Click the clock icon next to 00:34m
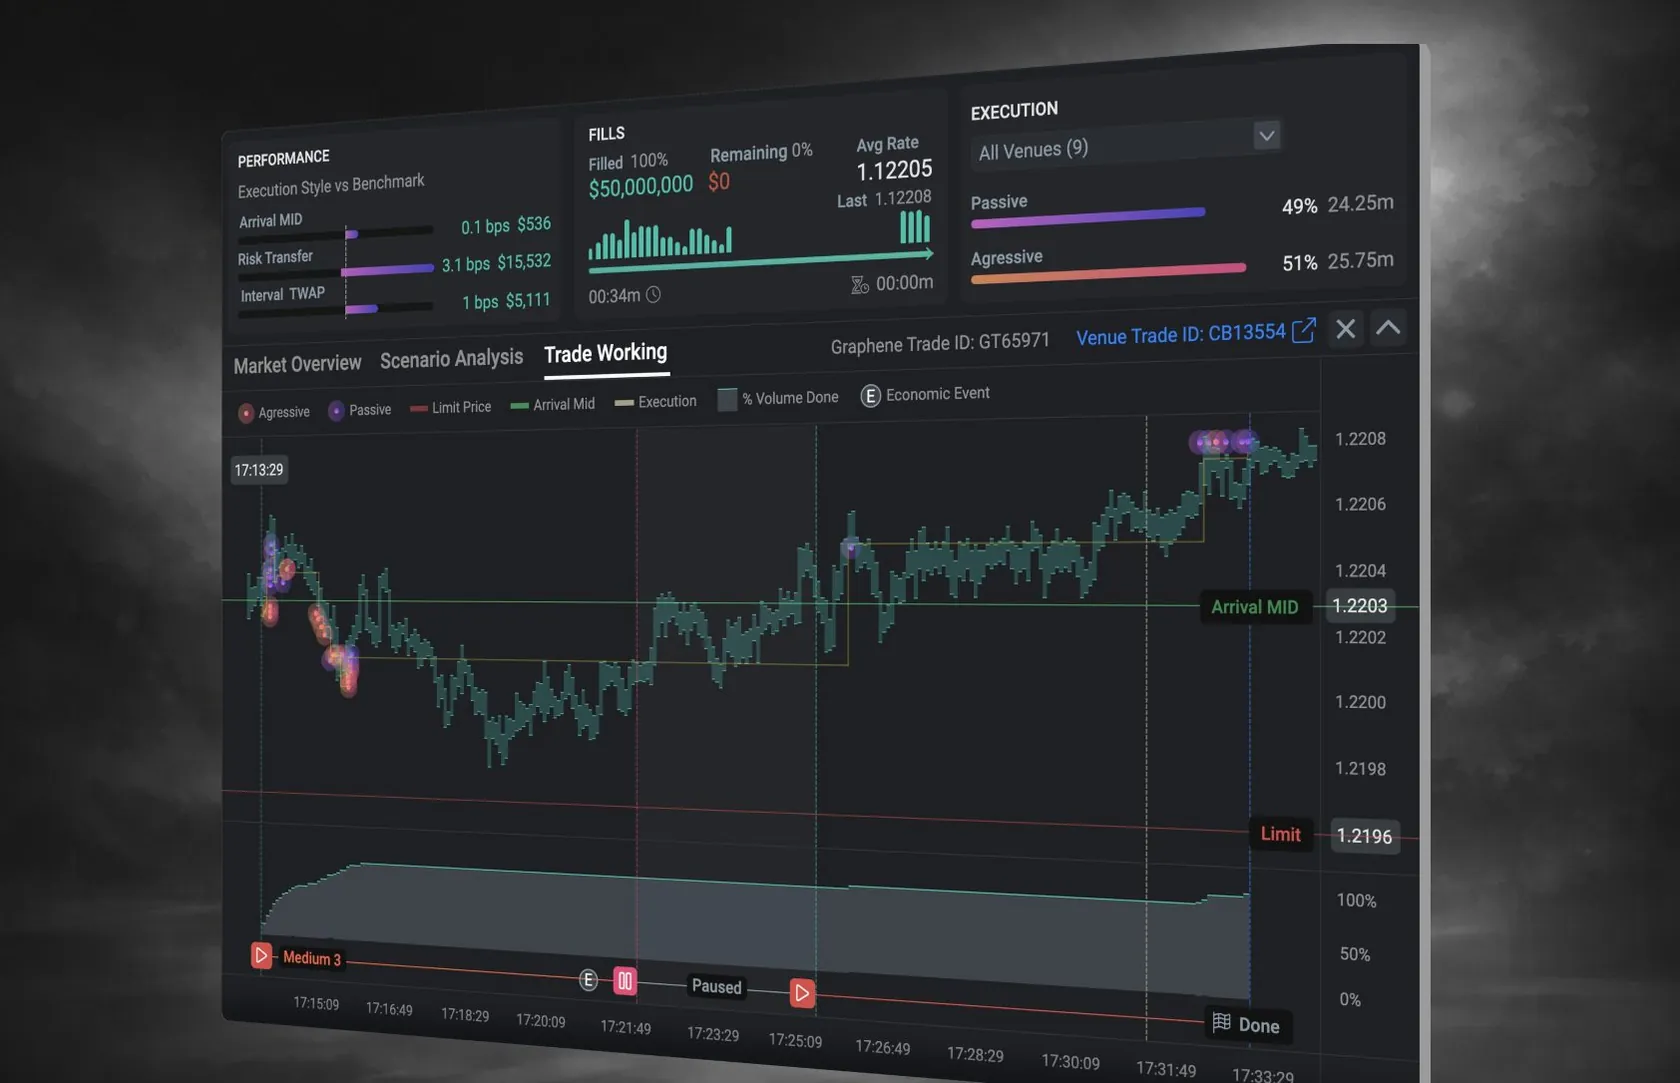Viewport: 1680px width, 1083px height. pyautogui.click(x=653, y=294)
